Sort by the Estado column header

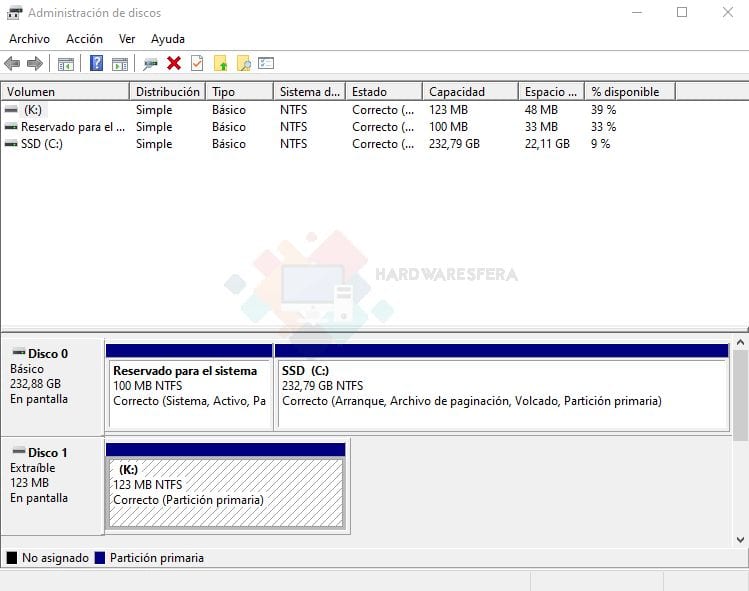pos(384,91)
